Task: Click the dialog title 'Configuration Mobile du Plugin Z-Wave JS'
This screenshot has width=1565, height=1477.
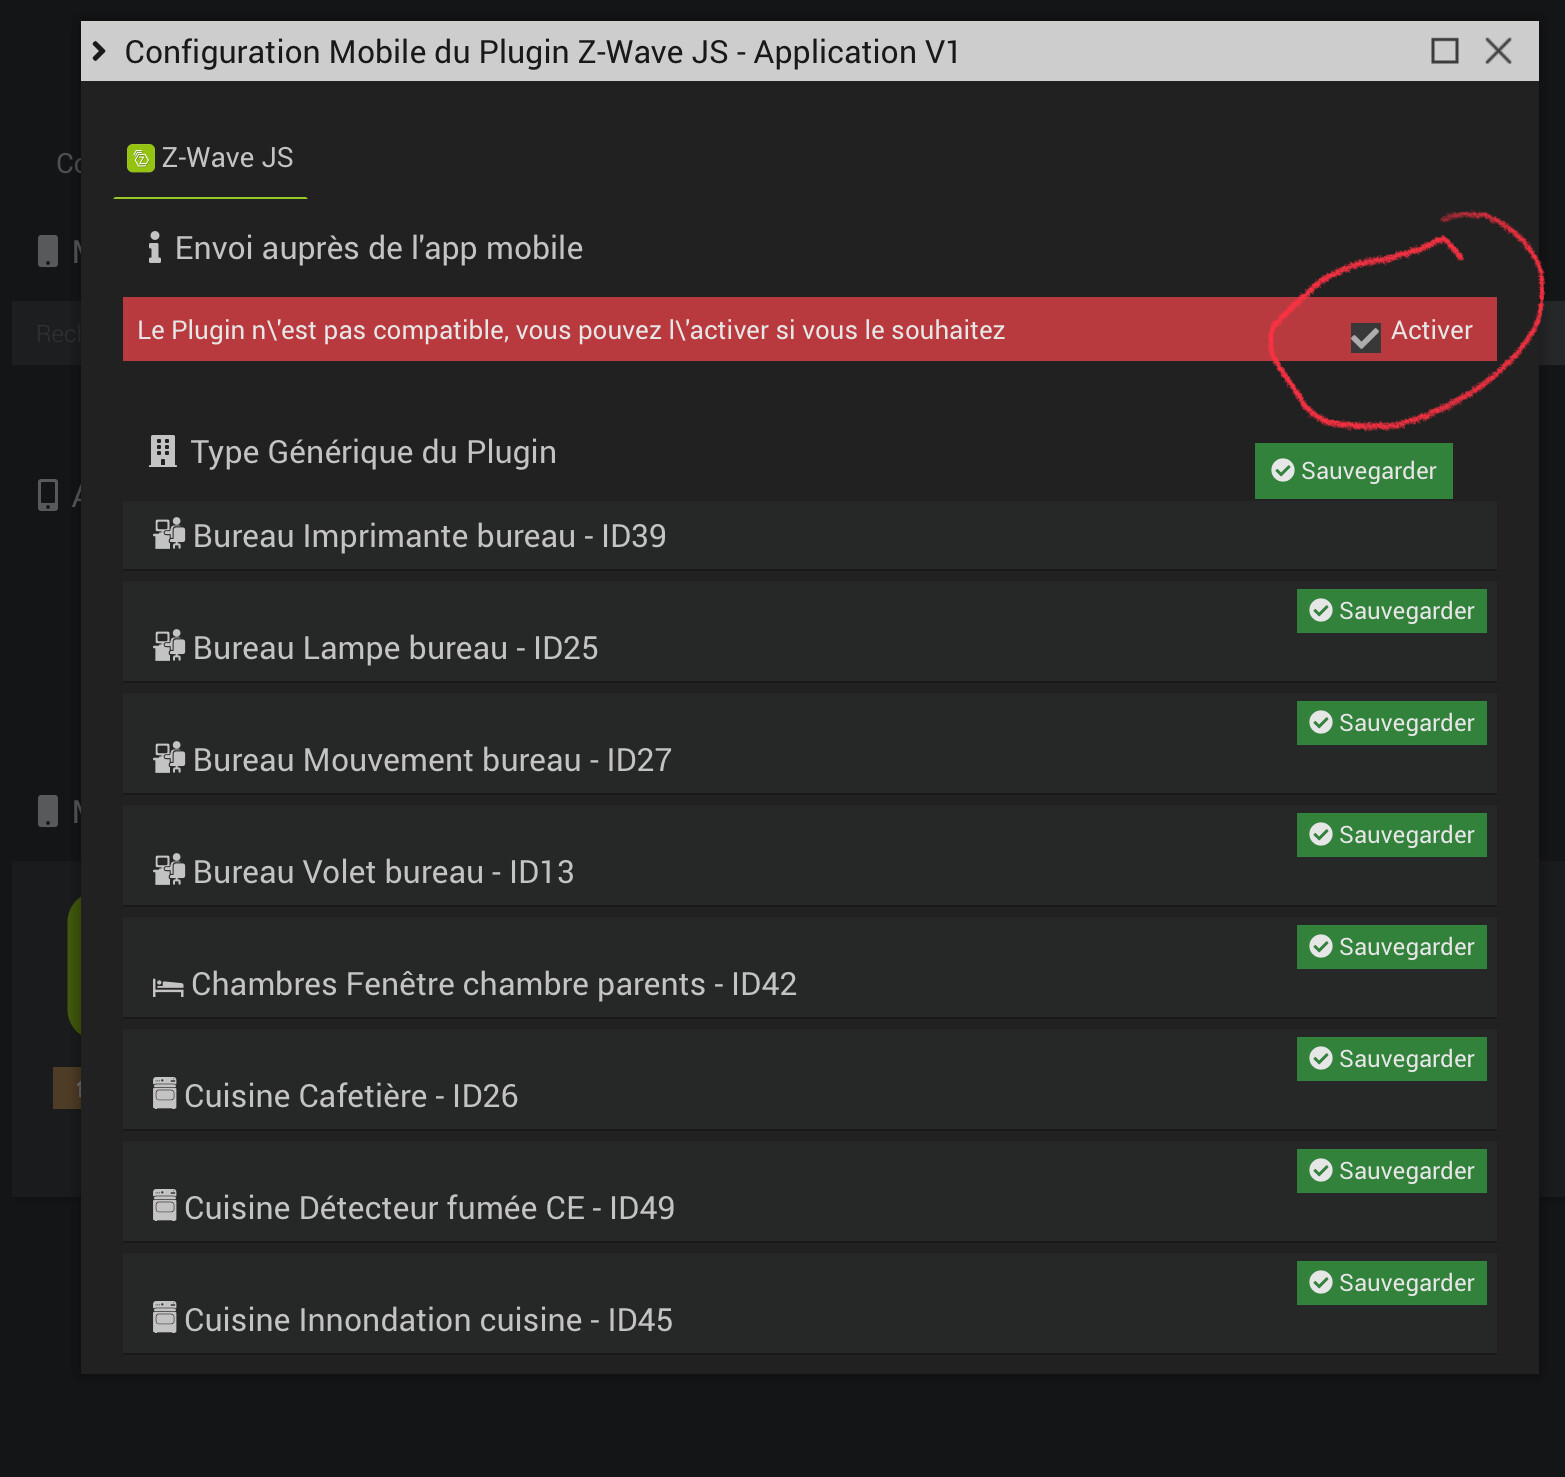Action: pyautogui.click(x=426, y=52)
